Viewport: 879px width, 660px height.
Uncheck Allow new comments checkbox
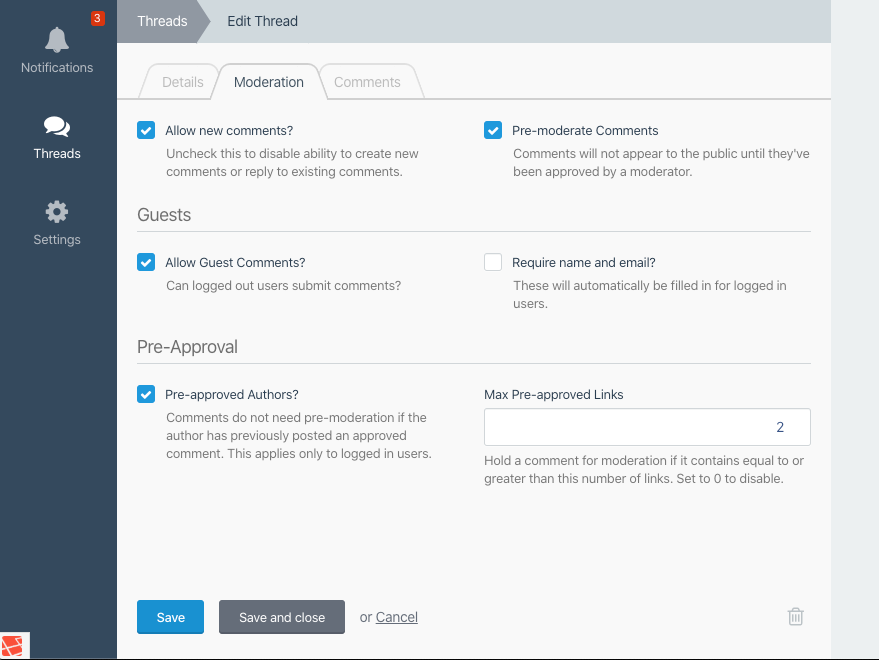[146, 130]
